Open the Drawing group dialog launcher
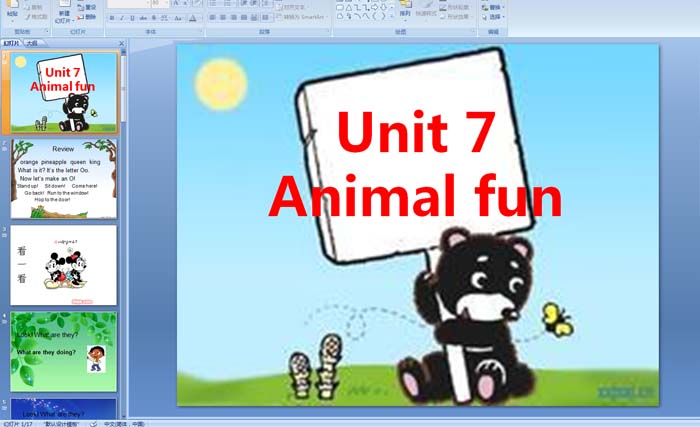The height and width of the screenshot is (427, 700). click(x=473, y=30)
